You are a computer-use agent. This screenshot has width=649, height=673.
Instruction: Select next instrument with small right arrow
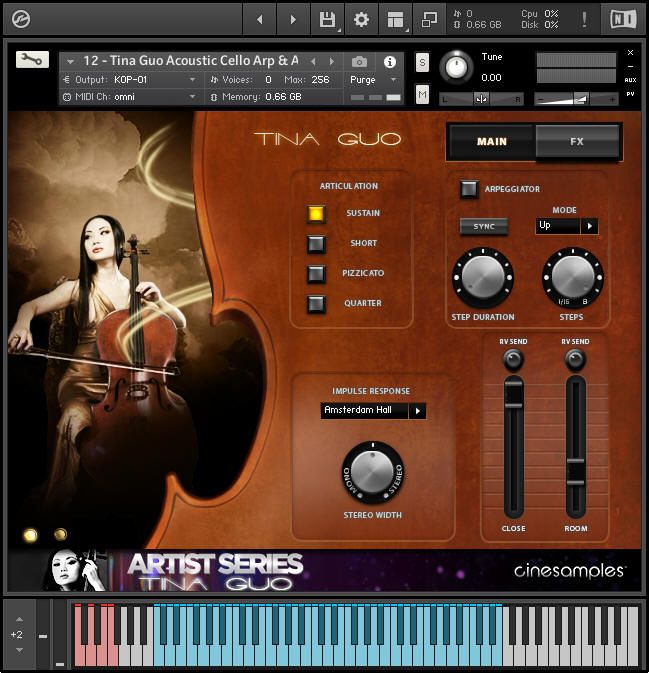click(x=332, y=62)
